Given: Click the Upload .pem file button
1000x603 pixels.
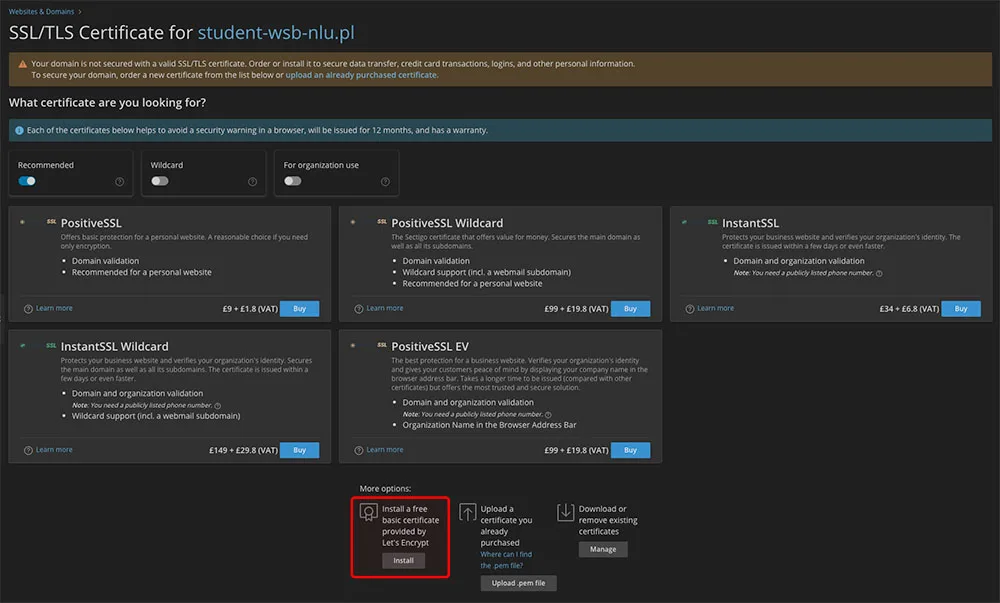Looking at the screenshot, I should click(518, 583).
